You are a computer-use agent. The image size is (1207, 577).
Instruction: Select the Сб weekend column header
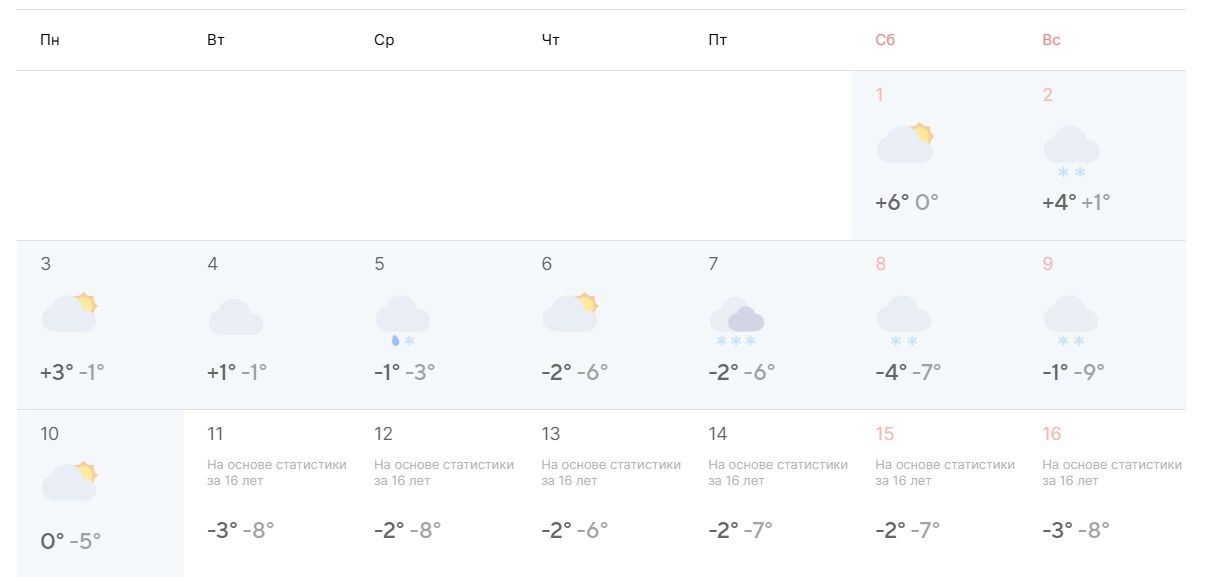[x=885, y=40]
